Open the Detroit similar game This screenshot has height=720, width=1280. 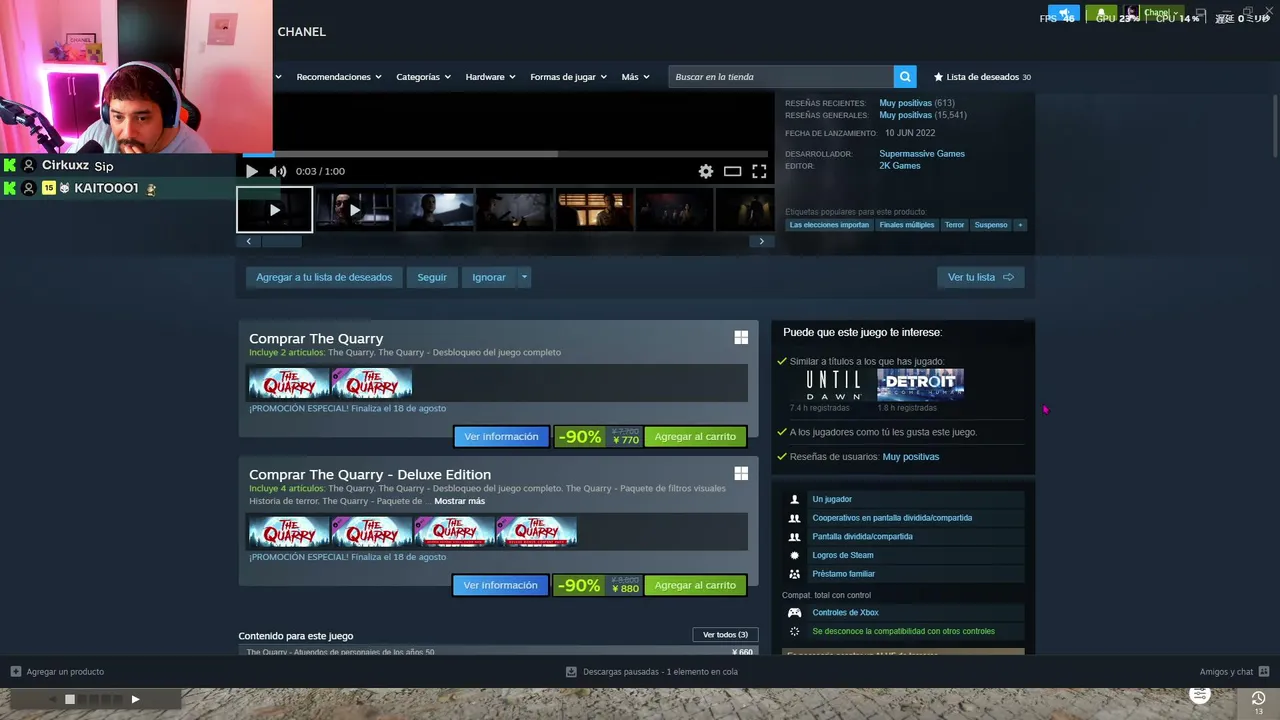(920, 385)
